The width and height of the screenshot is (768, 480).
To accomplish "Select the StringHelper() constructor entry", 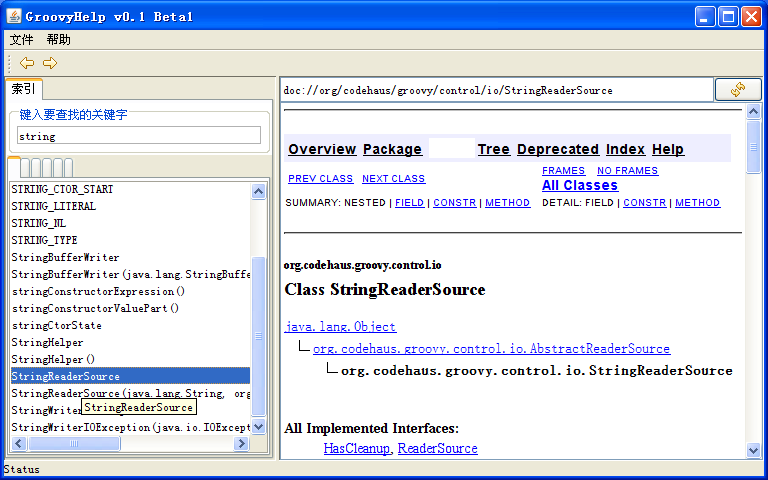I will pyautogui.click(x=130, y=359).
